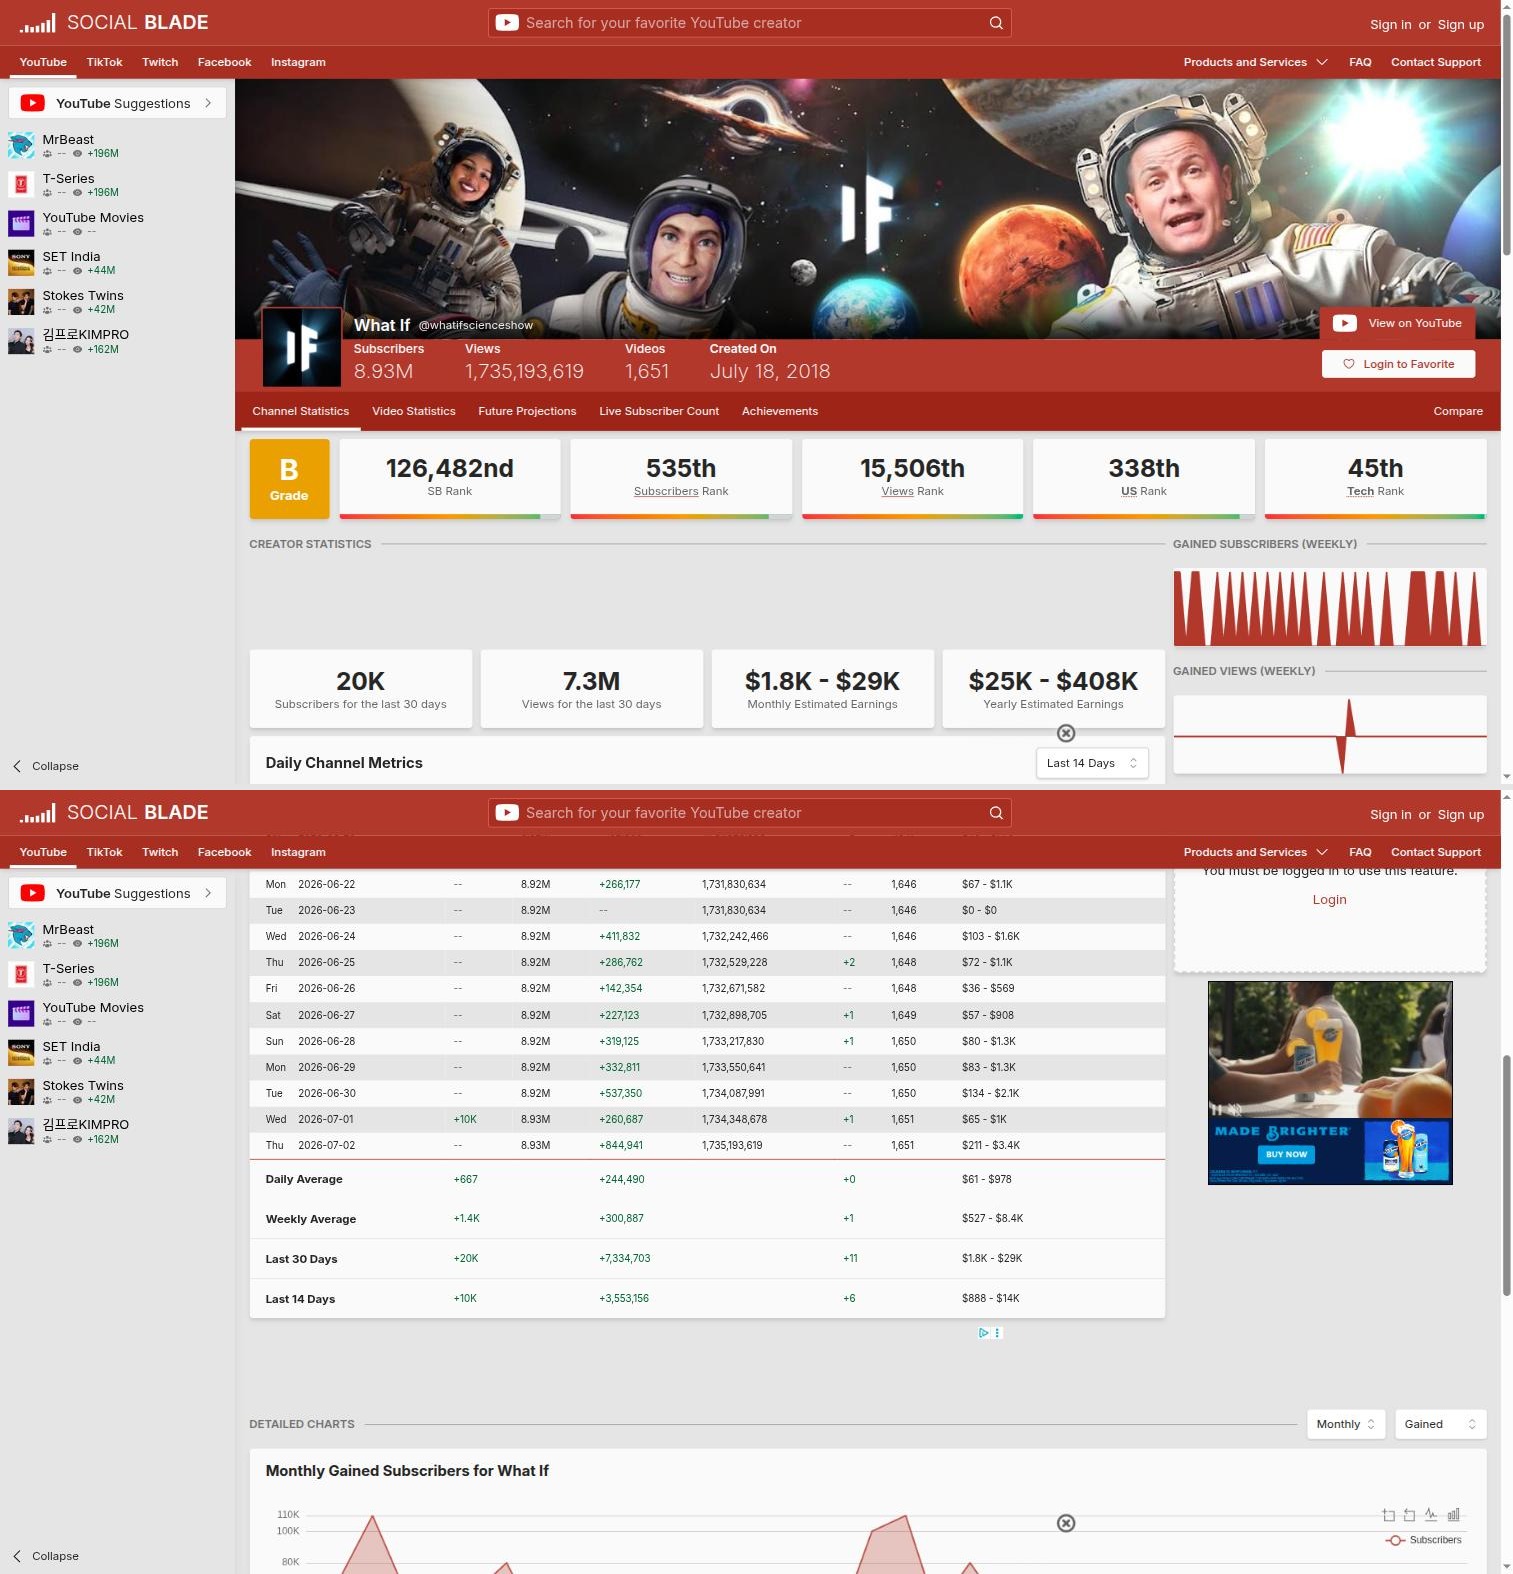This screenshot has width=1513, height=1574.
Task: Click magnifier icon in upper search bar
Action: 996,23
